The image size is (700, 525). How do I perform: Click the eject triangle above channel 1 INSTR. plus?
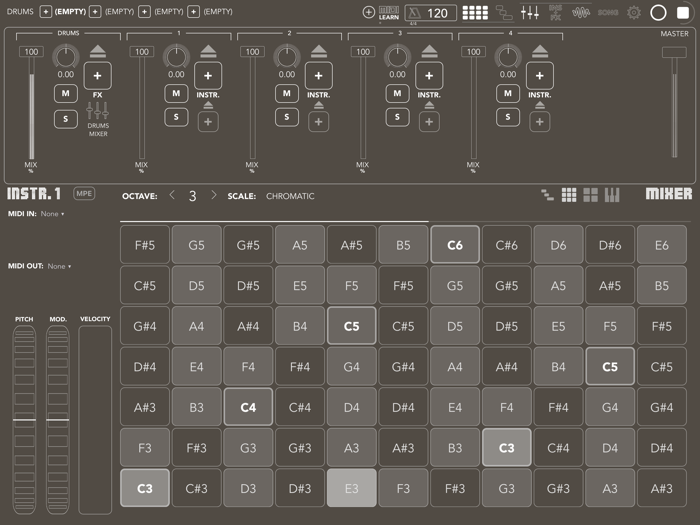[x=208, y=51]
